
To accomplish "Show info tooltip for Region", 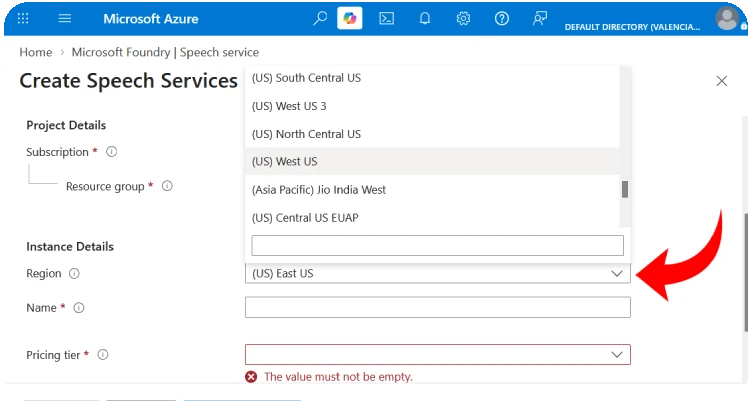I will pos(74,273).
